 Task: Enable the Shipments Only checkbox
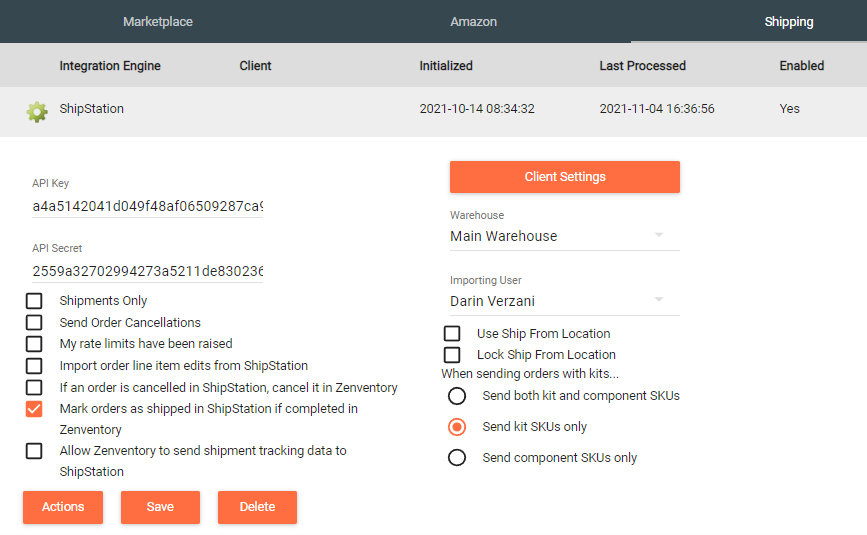coord(34,301)
